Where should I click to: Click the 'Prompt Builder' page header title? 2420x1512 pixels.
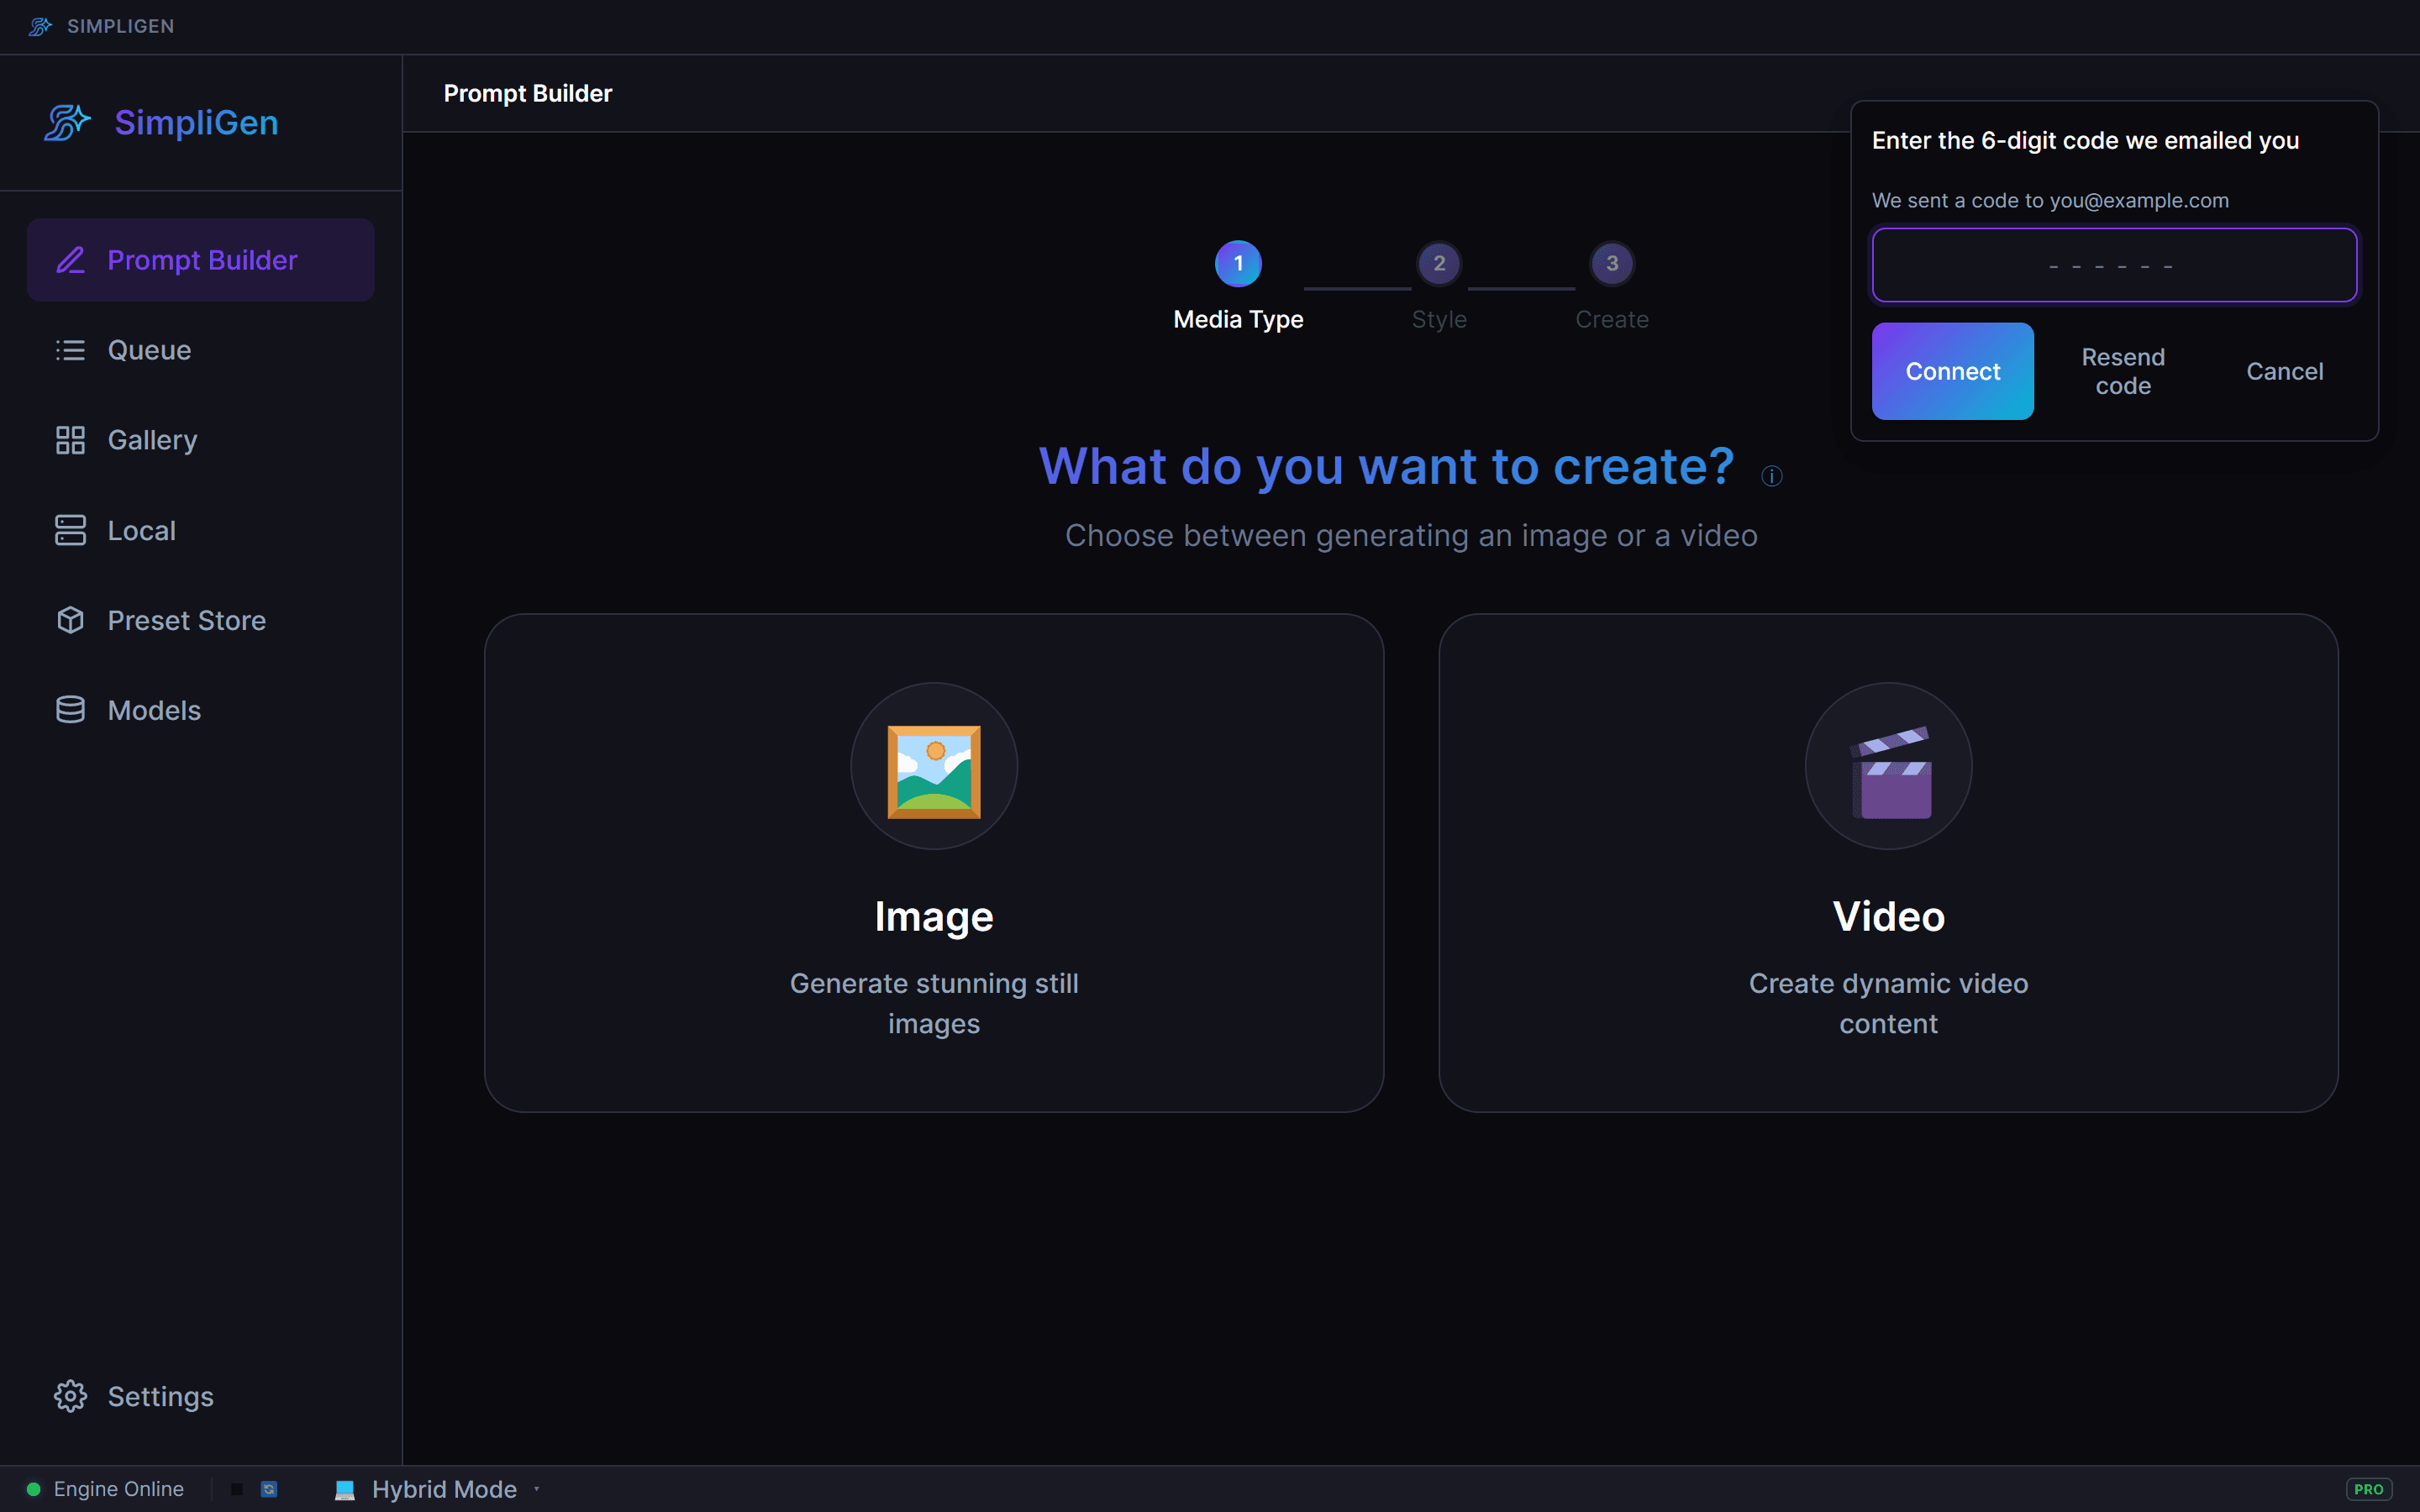[528, 93]
